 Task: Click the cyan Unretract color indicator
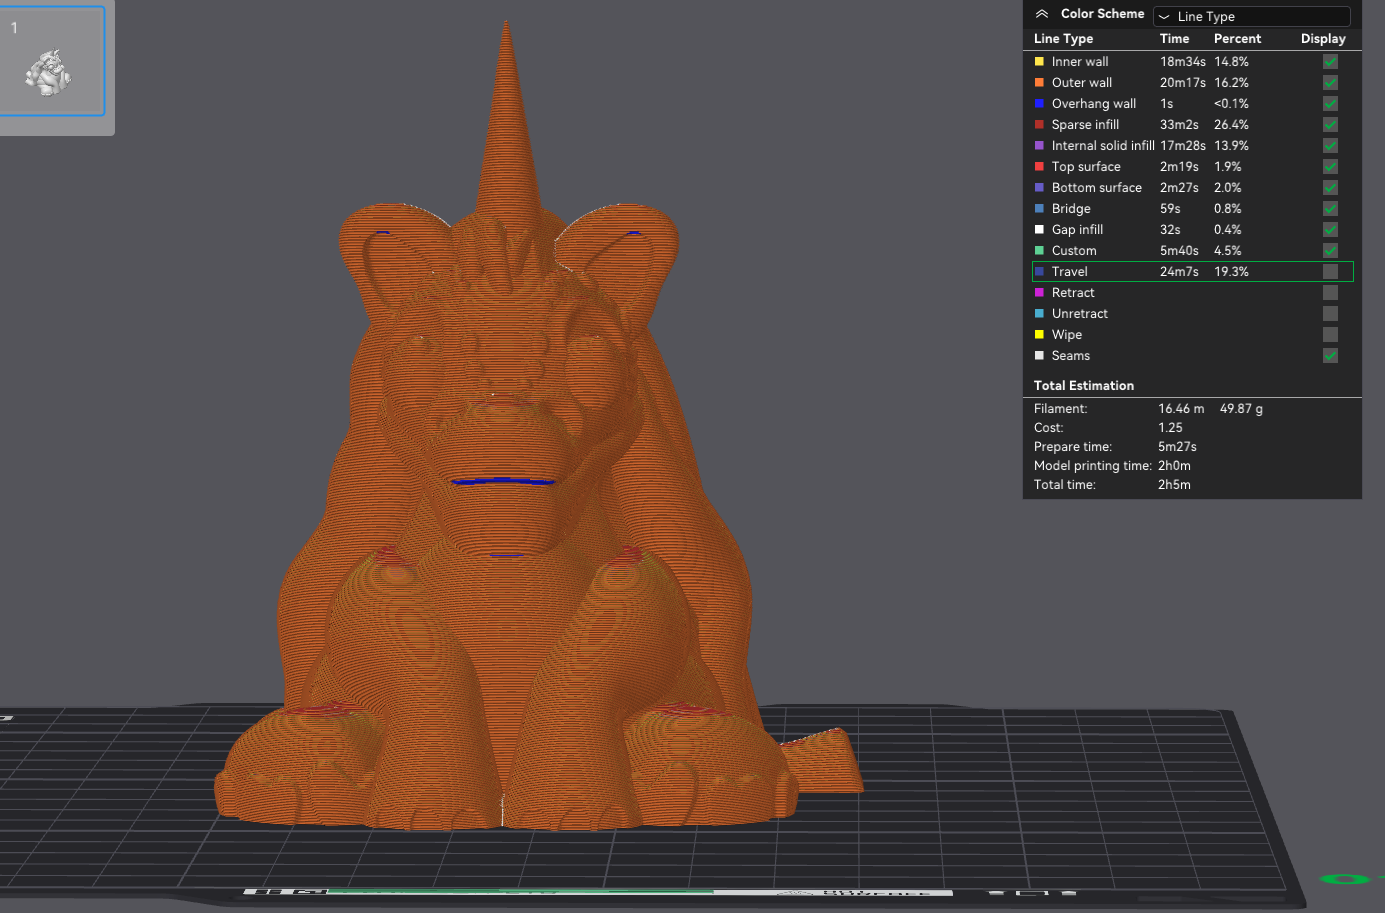click(x=1039, y=313)
